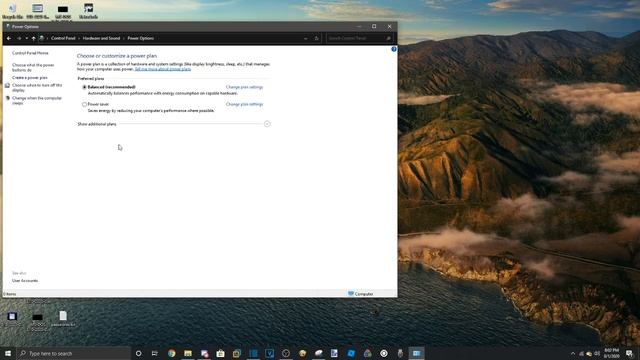
Task: Open the clock and date flyout
Action: point(611,353)
